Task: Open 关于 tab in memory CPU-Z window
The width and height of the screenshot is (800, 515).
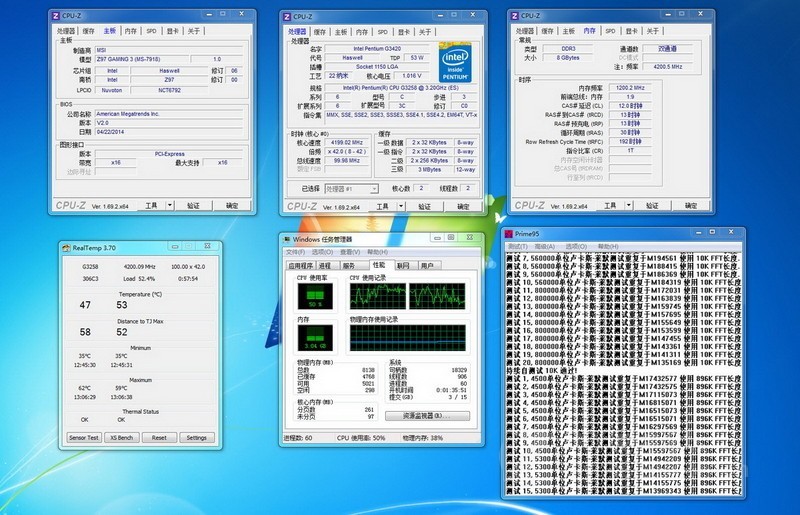Action: 653,31
